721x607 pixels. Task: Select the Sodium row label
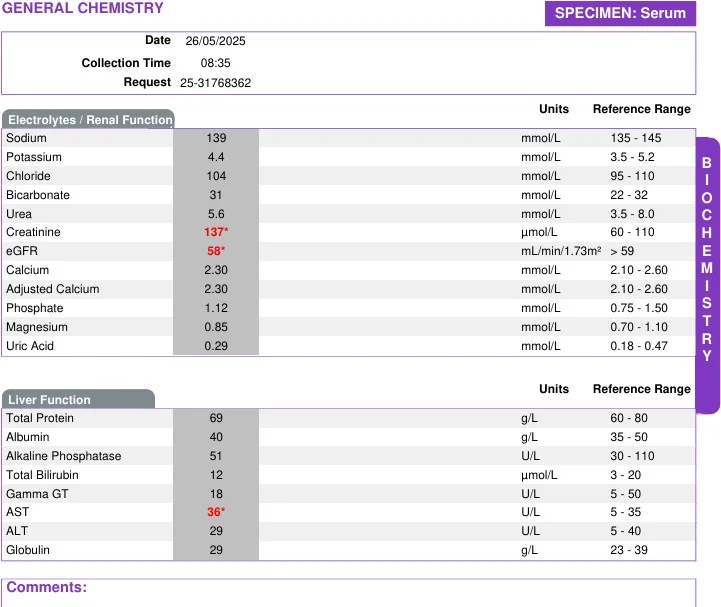[26, 138]
